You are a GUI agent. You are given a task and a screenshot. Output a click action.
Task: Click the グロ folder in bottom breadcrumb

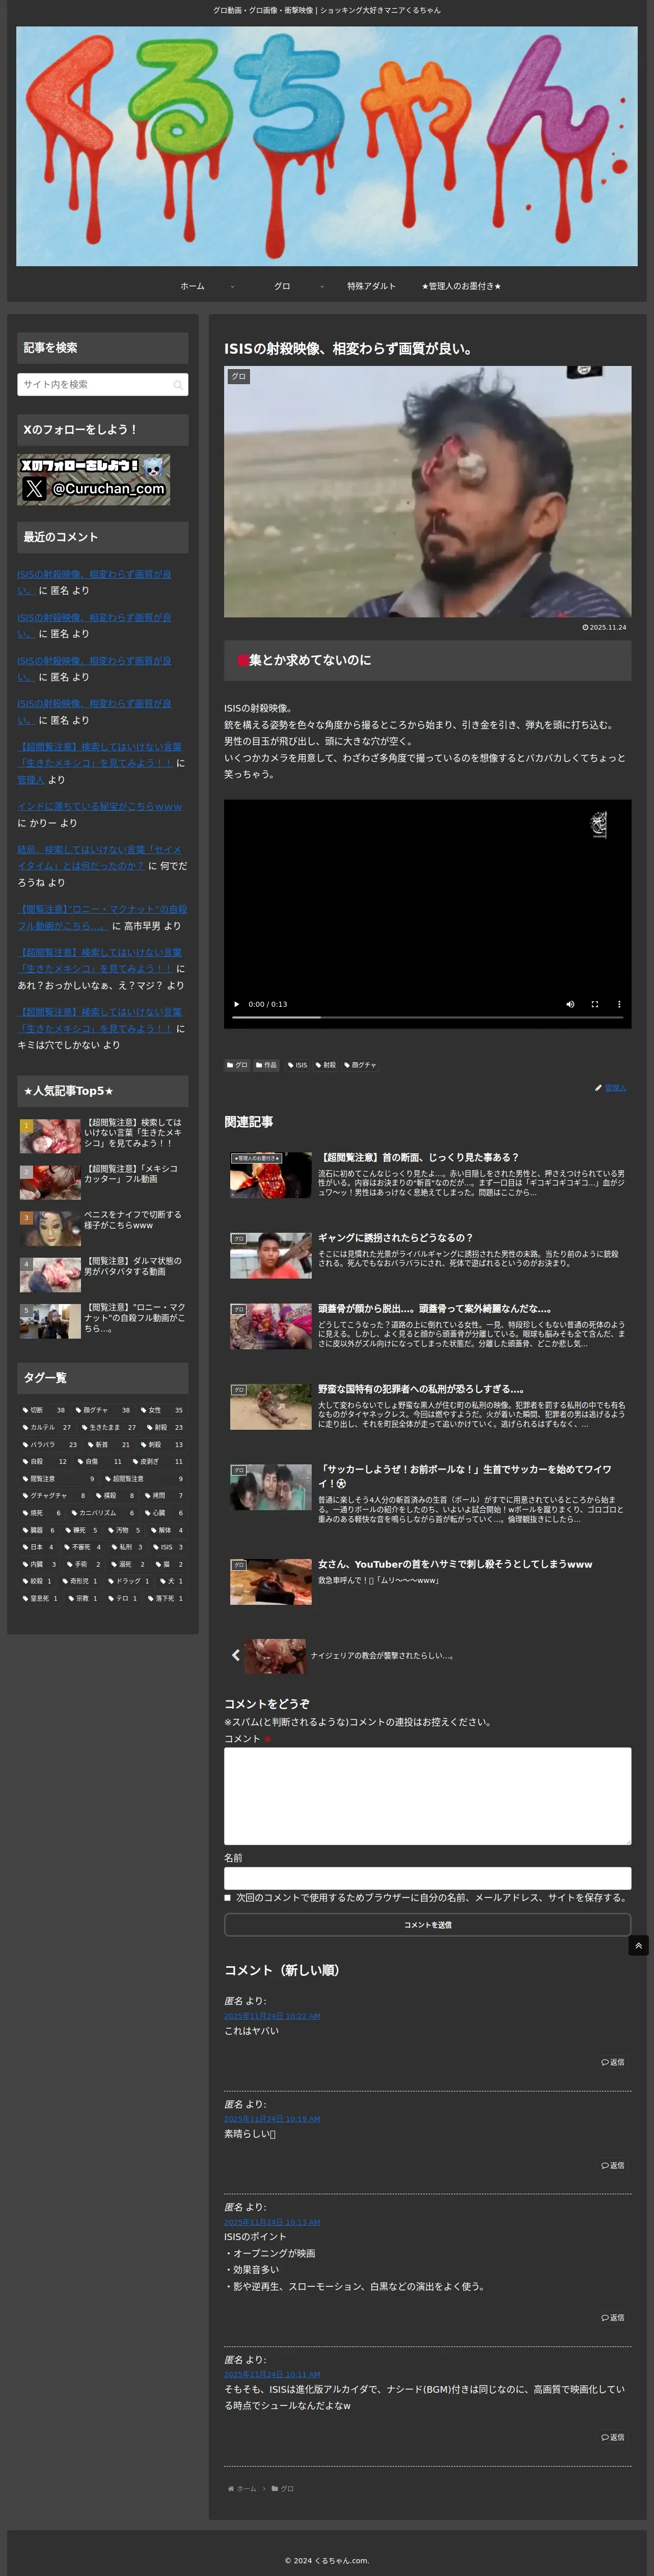[283, 2489]
